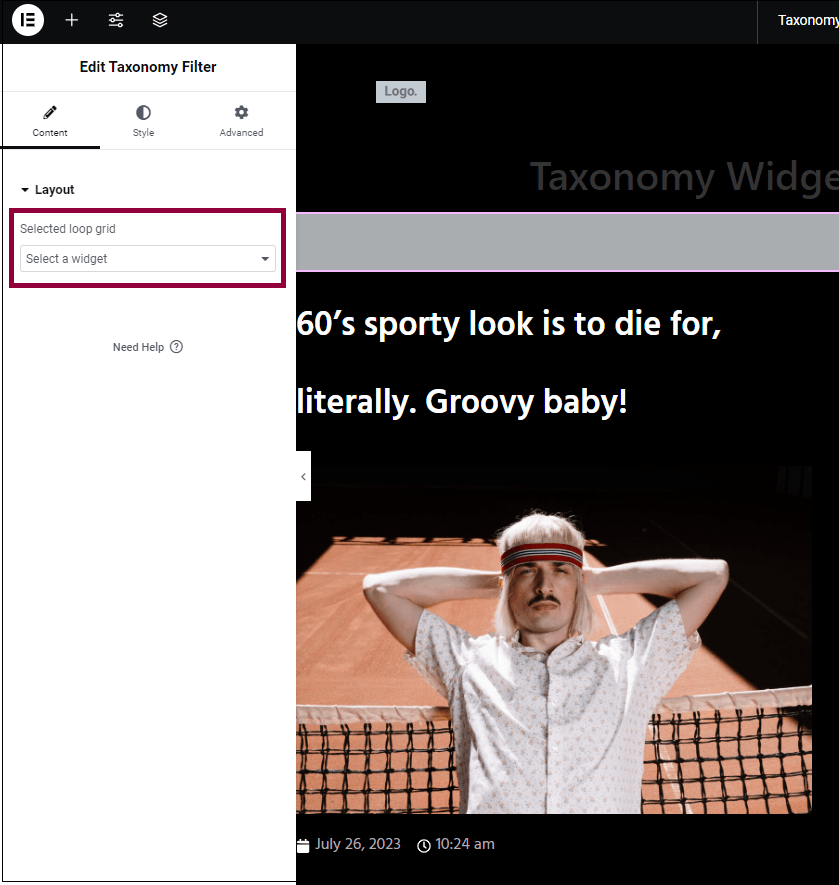This screenshot has width=839, height=885.
Task: Open the Structure navigator layers icon
Action: coord(159,20)
